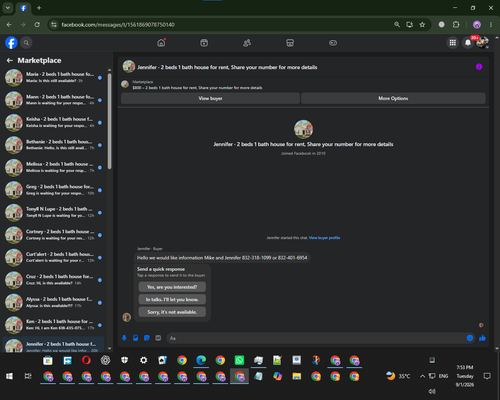This screenshot has height=400, width=500.
Task: Send 'Yes, are you interested?' quick response
Action: pos(172,287)
